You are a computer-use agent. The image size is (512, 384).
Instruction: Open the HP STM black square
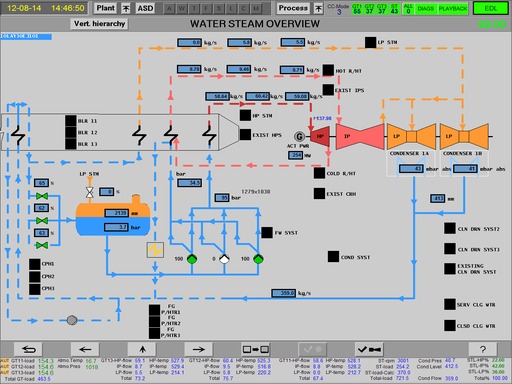[x=245, y=115]
